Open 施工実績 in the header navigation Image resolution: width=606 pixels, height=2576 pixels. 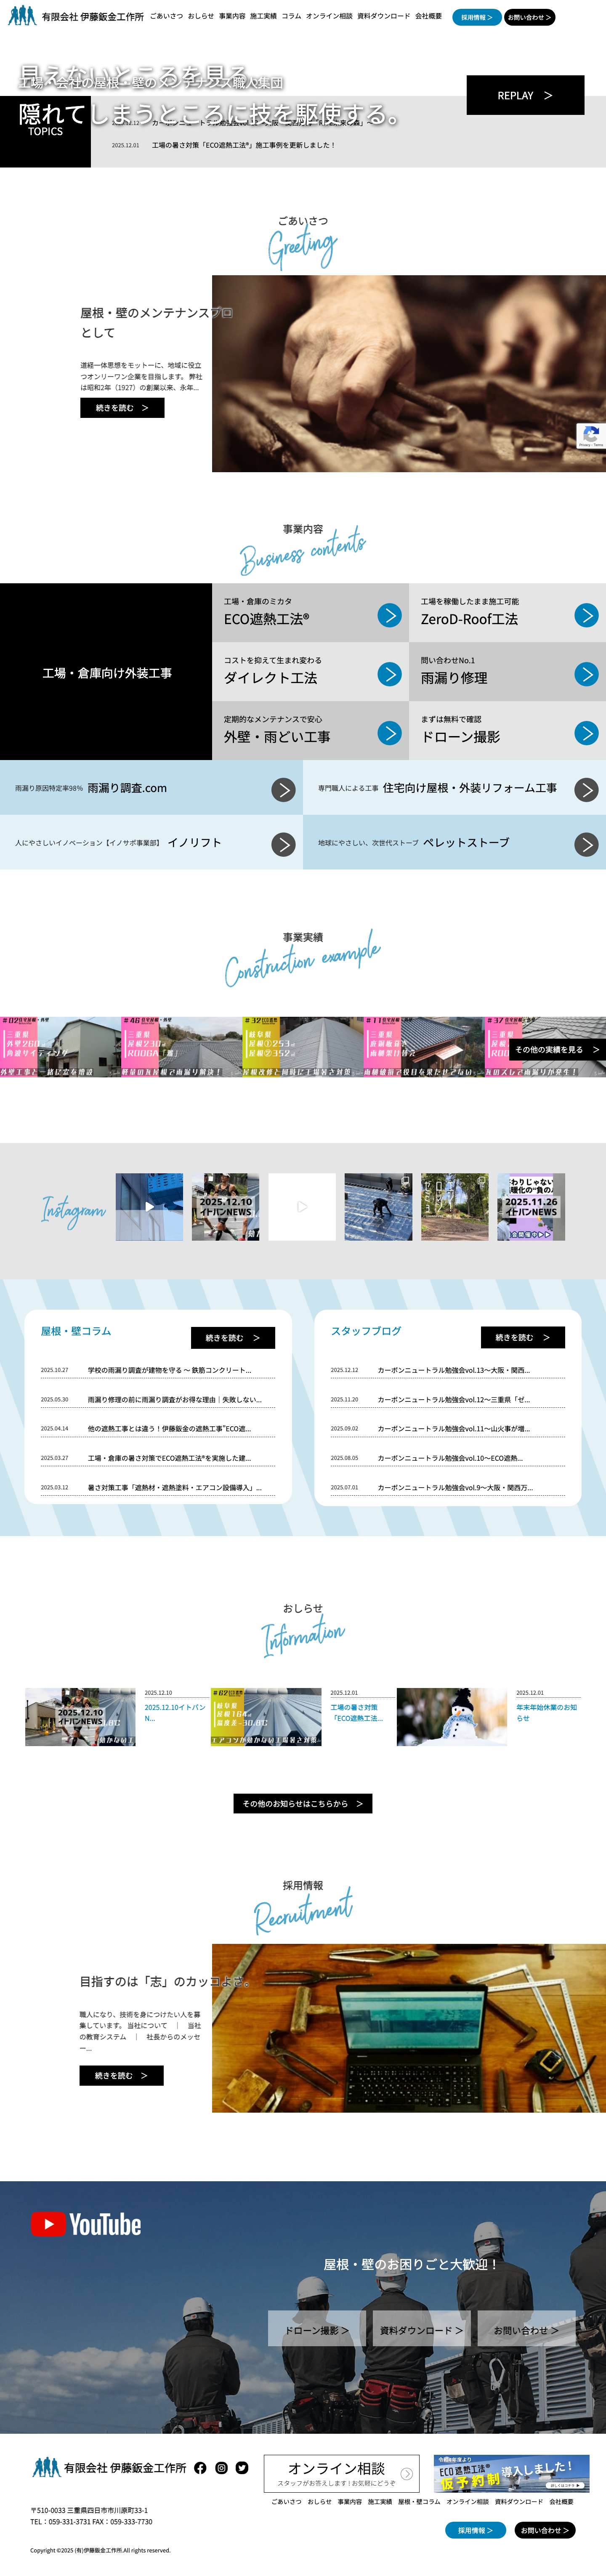[x=263, y=17]
